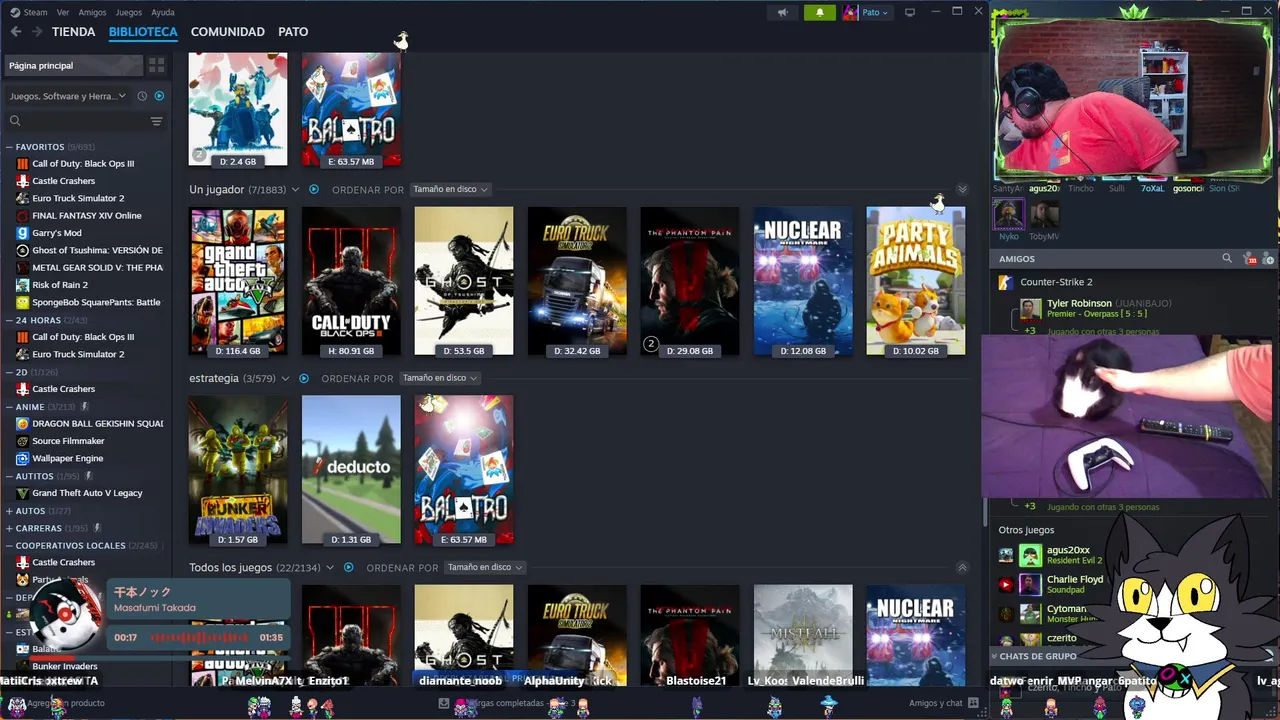Click agus20xx avatar in friends list

click(x=1030, y=555)
